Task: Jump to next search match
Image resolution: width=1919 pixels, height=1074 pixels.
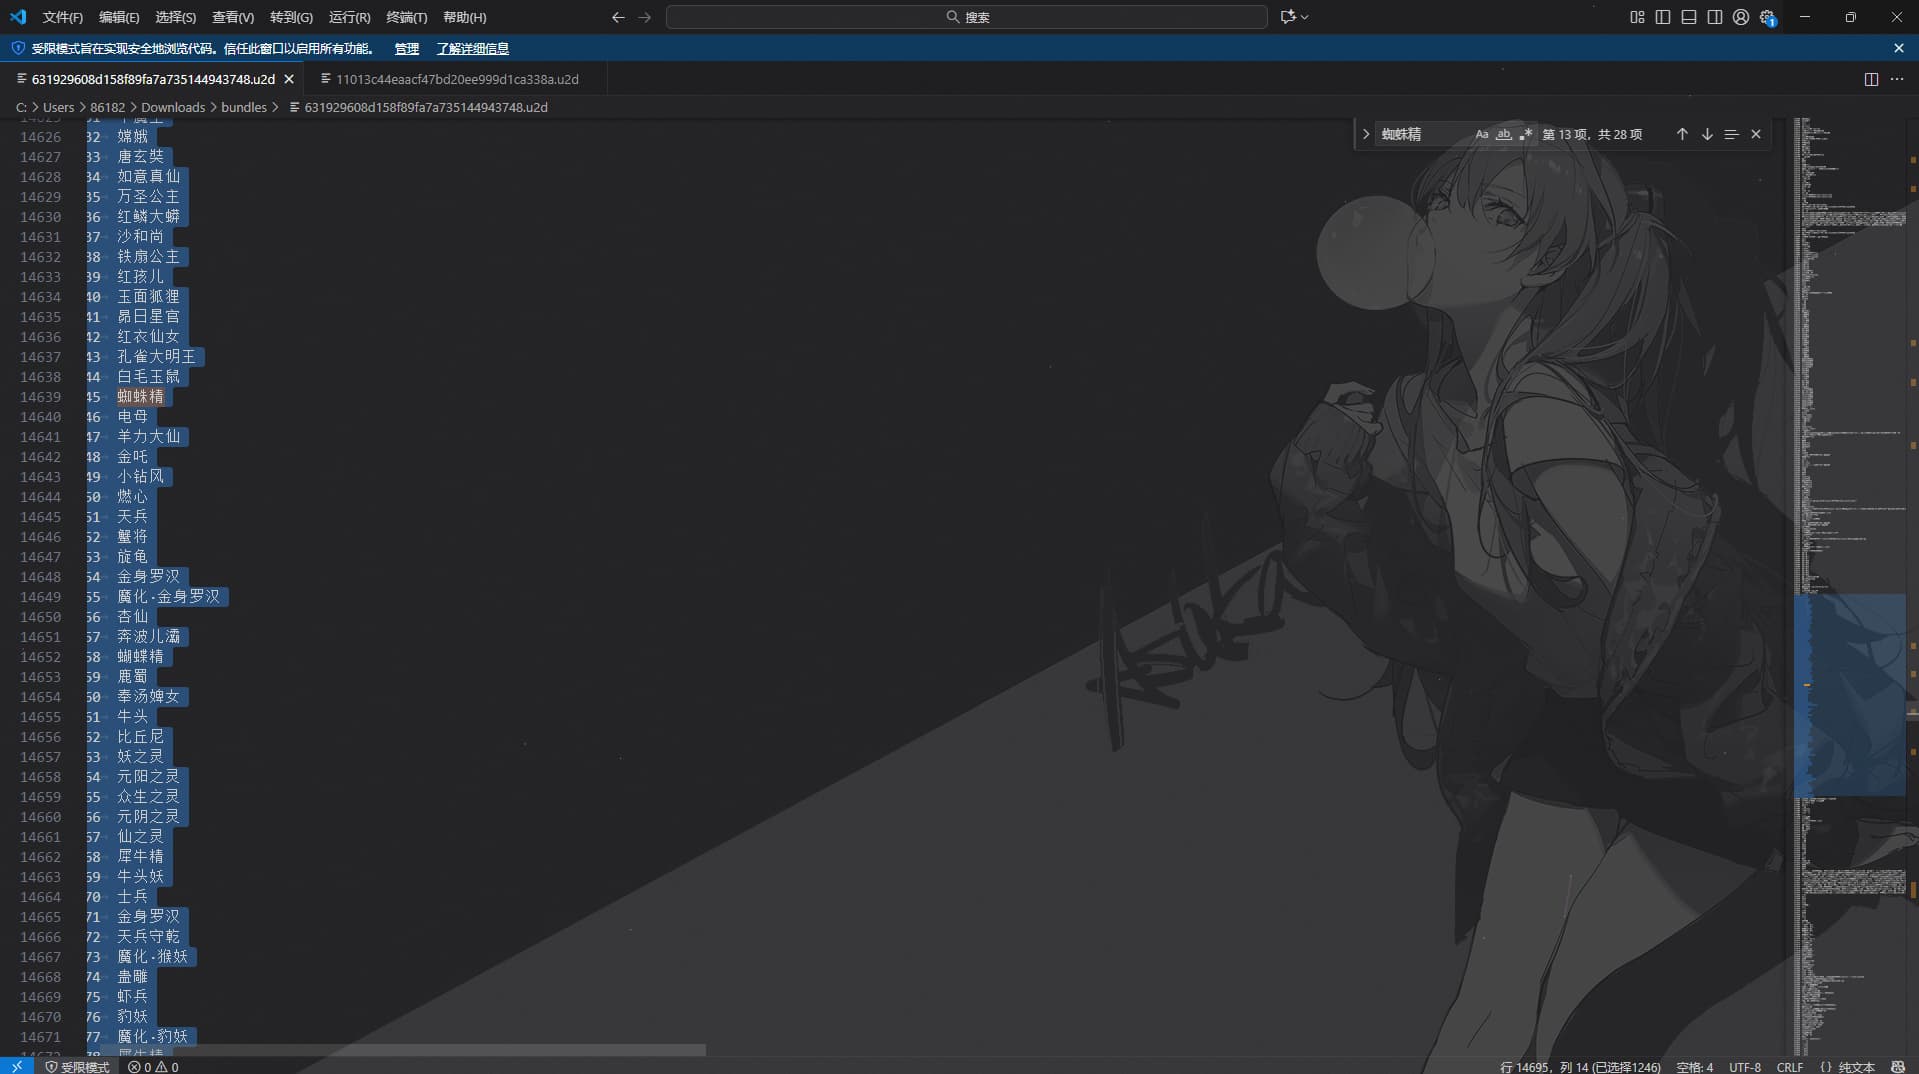Action: click(x=1707, y=134)
